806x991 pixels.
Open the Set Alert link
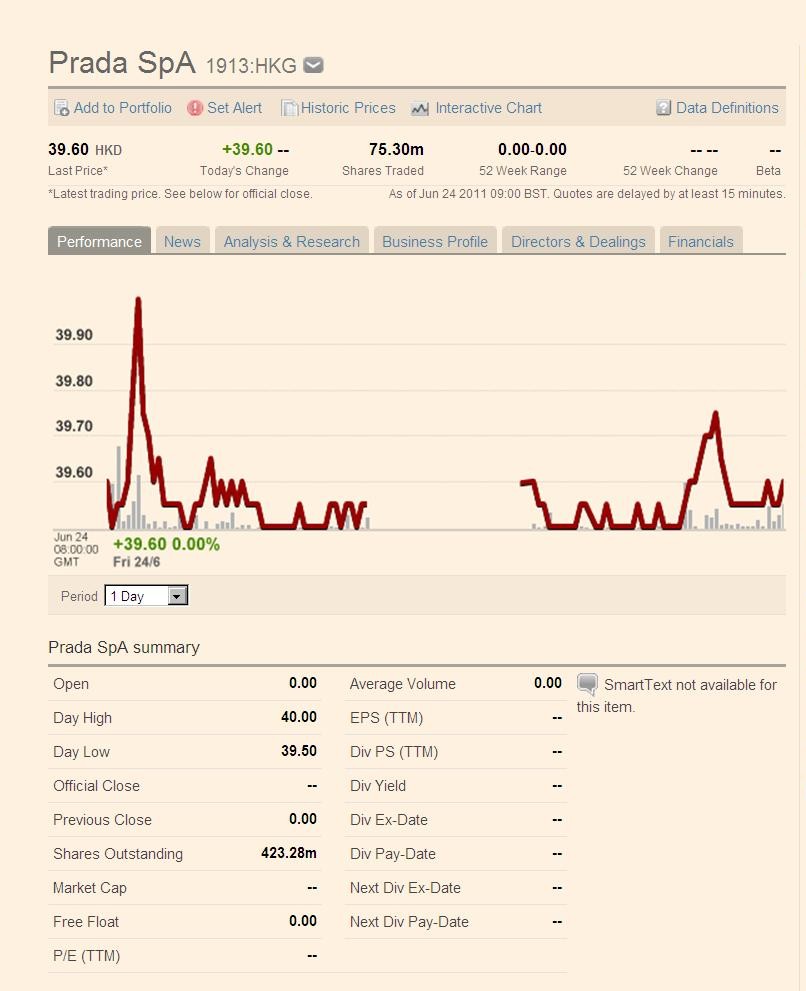click(x=235, y=108)
